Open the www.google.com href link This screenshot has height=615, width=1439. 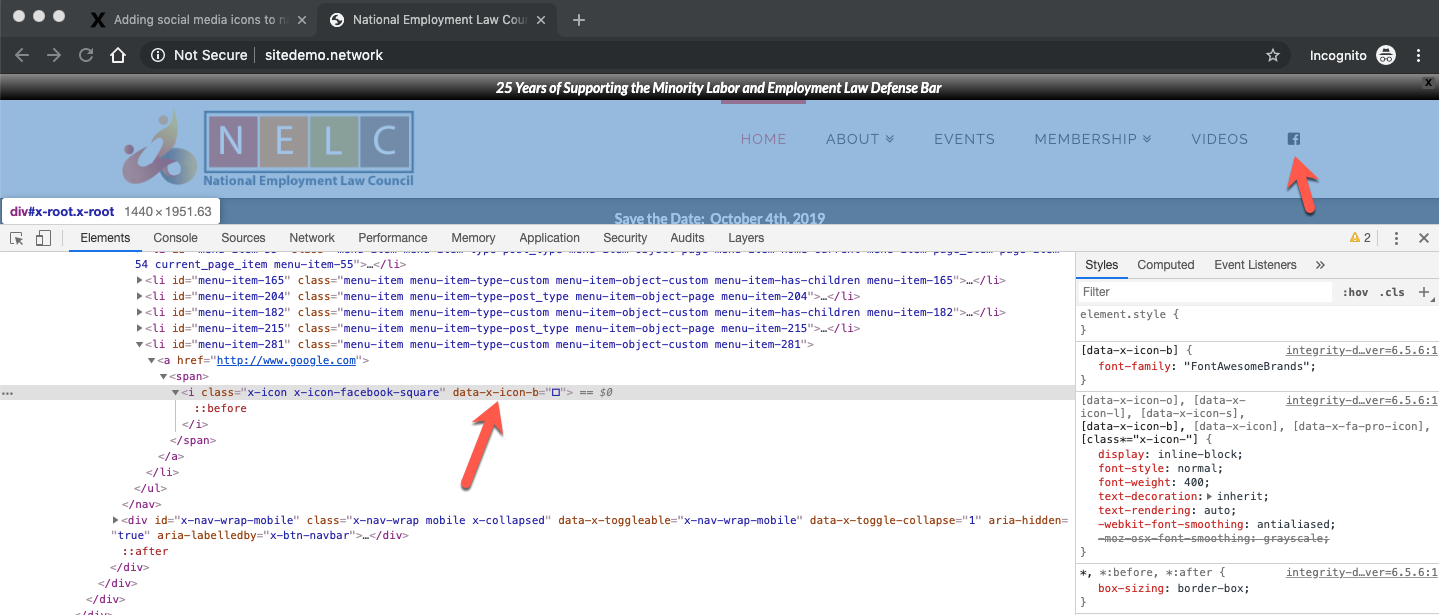(286, 360)
